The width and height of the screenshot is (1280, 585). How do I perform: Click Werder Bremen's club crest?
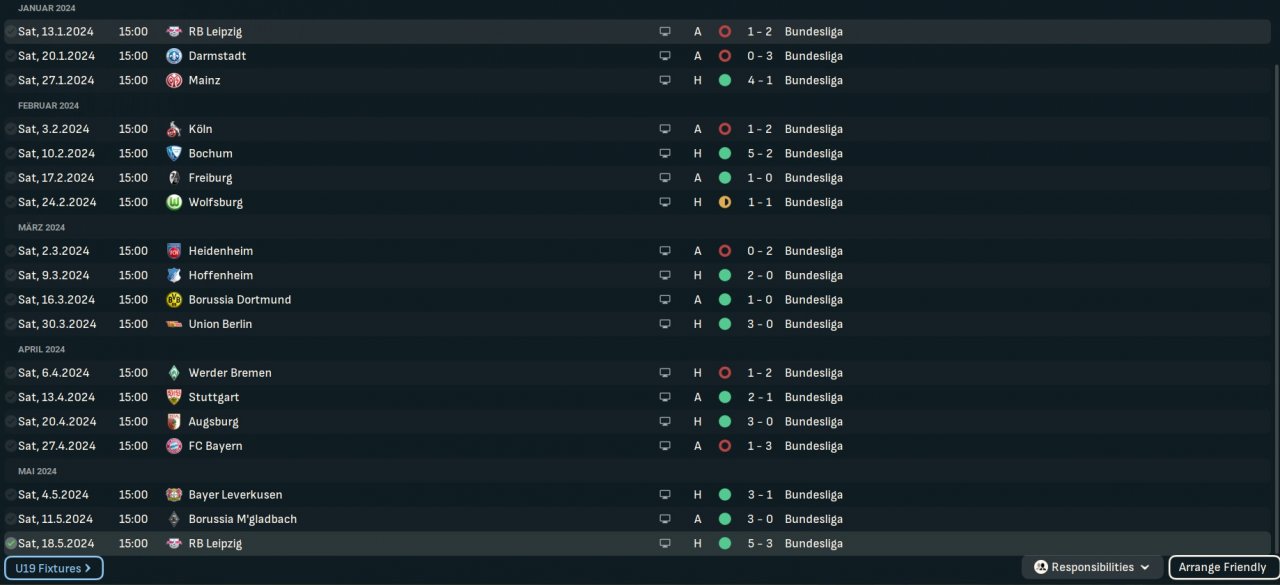pos(174,373)
